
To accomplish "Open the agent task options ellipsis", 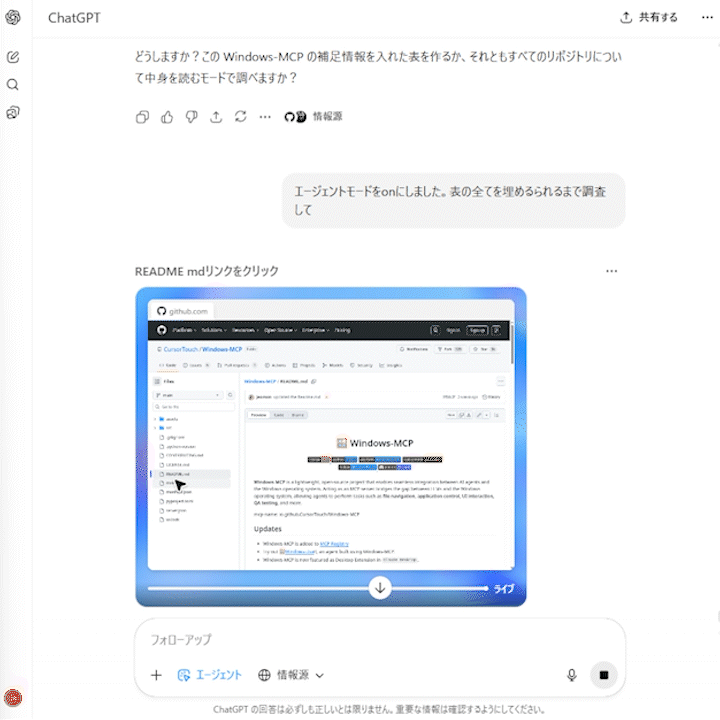I will pos(612,271).
